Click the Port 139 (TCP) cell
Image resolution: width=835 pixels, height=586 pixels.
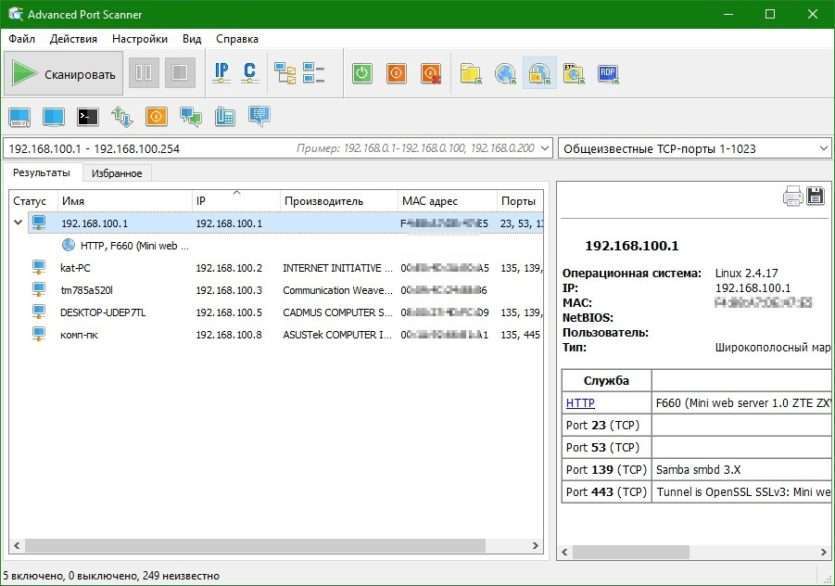tap(607, 469)
